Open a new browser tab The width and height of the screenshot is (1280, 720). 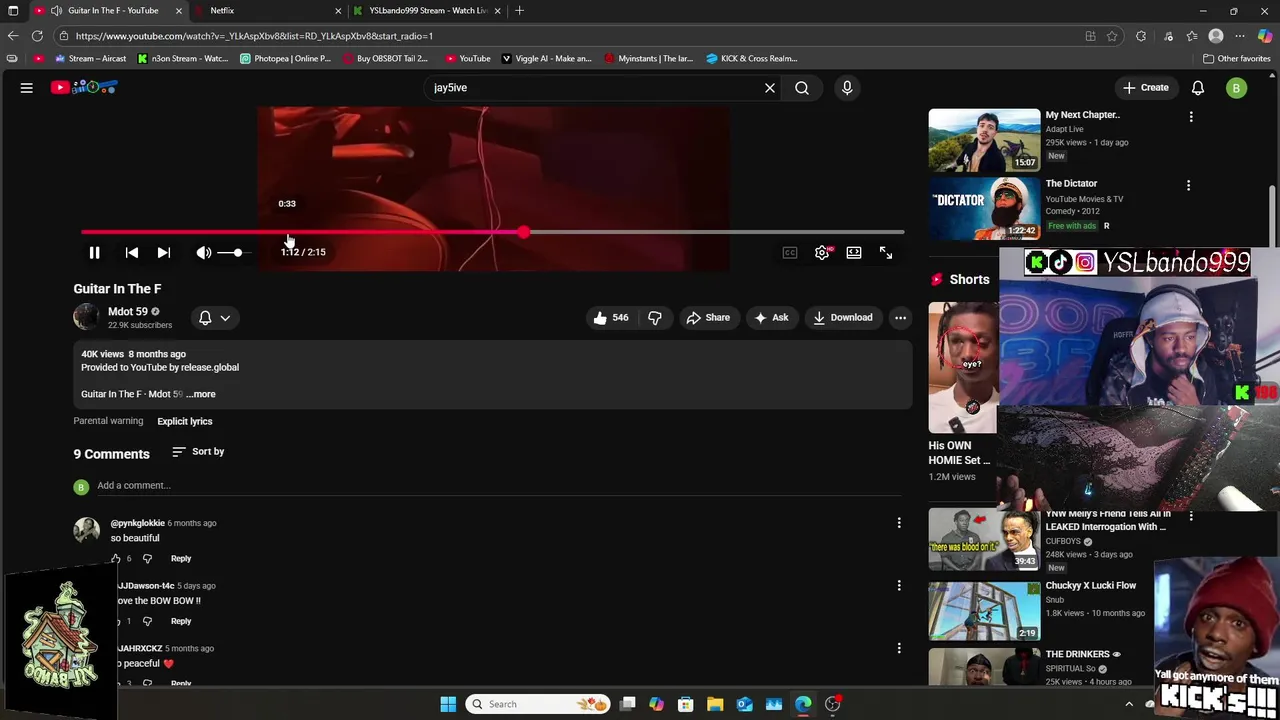519,11
